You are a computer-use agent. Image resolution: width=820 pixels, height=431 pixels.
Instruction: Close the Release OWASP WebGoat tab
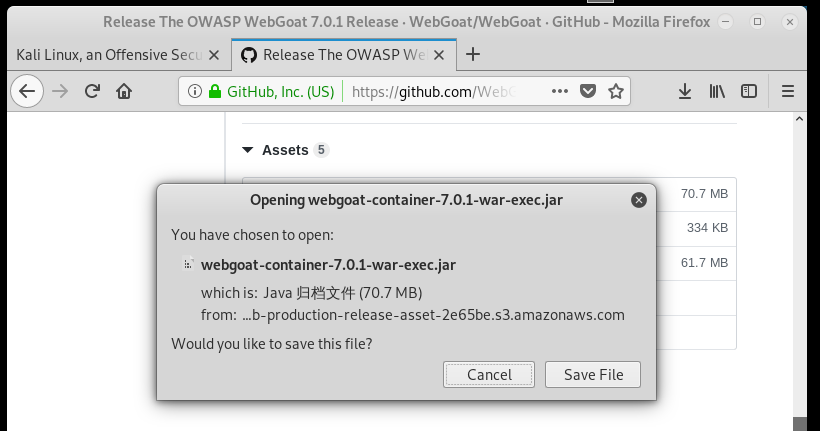coord(439,55)
